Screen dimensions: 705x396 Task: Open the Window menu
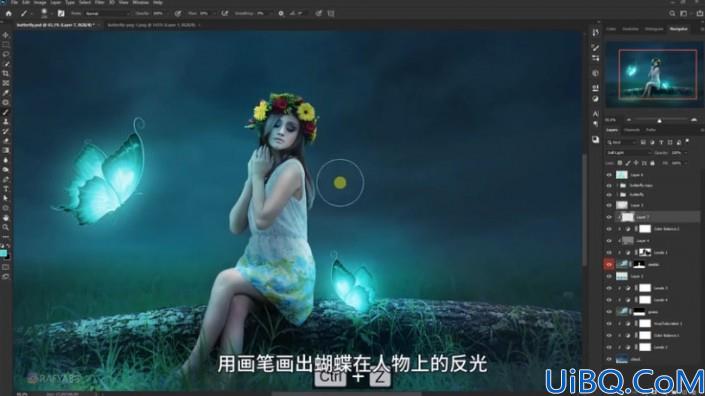click(x=140, y=2)
